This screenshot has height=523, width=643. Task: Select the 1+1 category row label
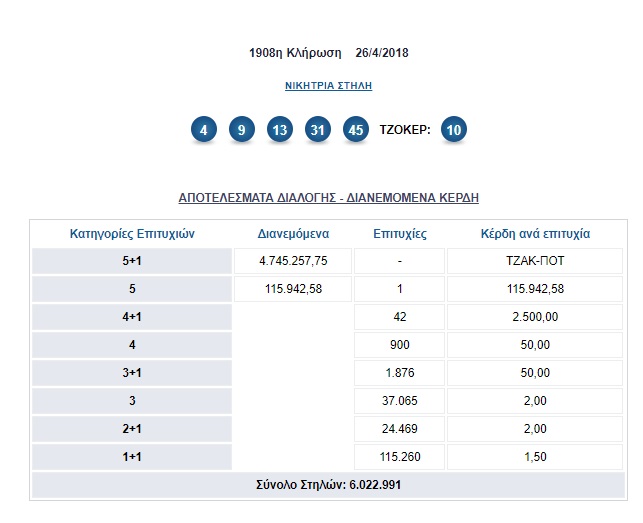pos(132,457)
